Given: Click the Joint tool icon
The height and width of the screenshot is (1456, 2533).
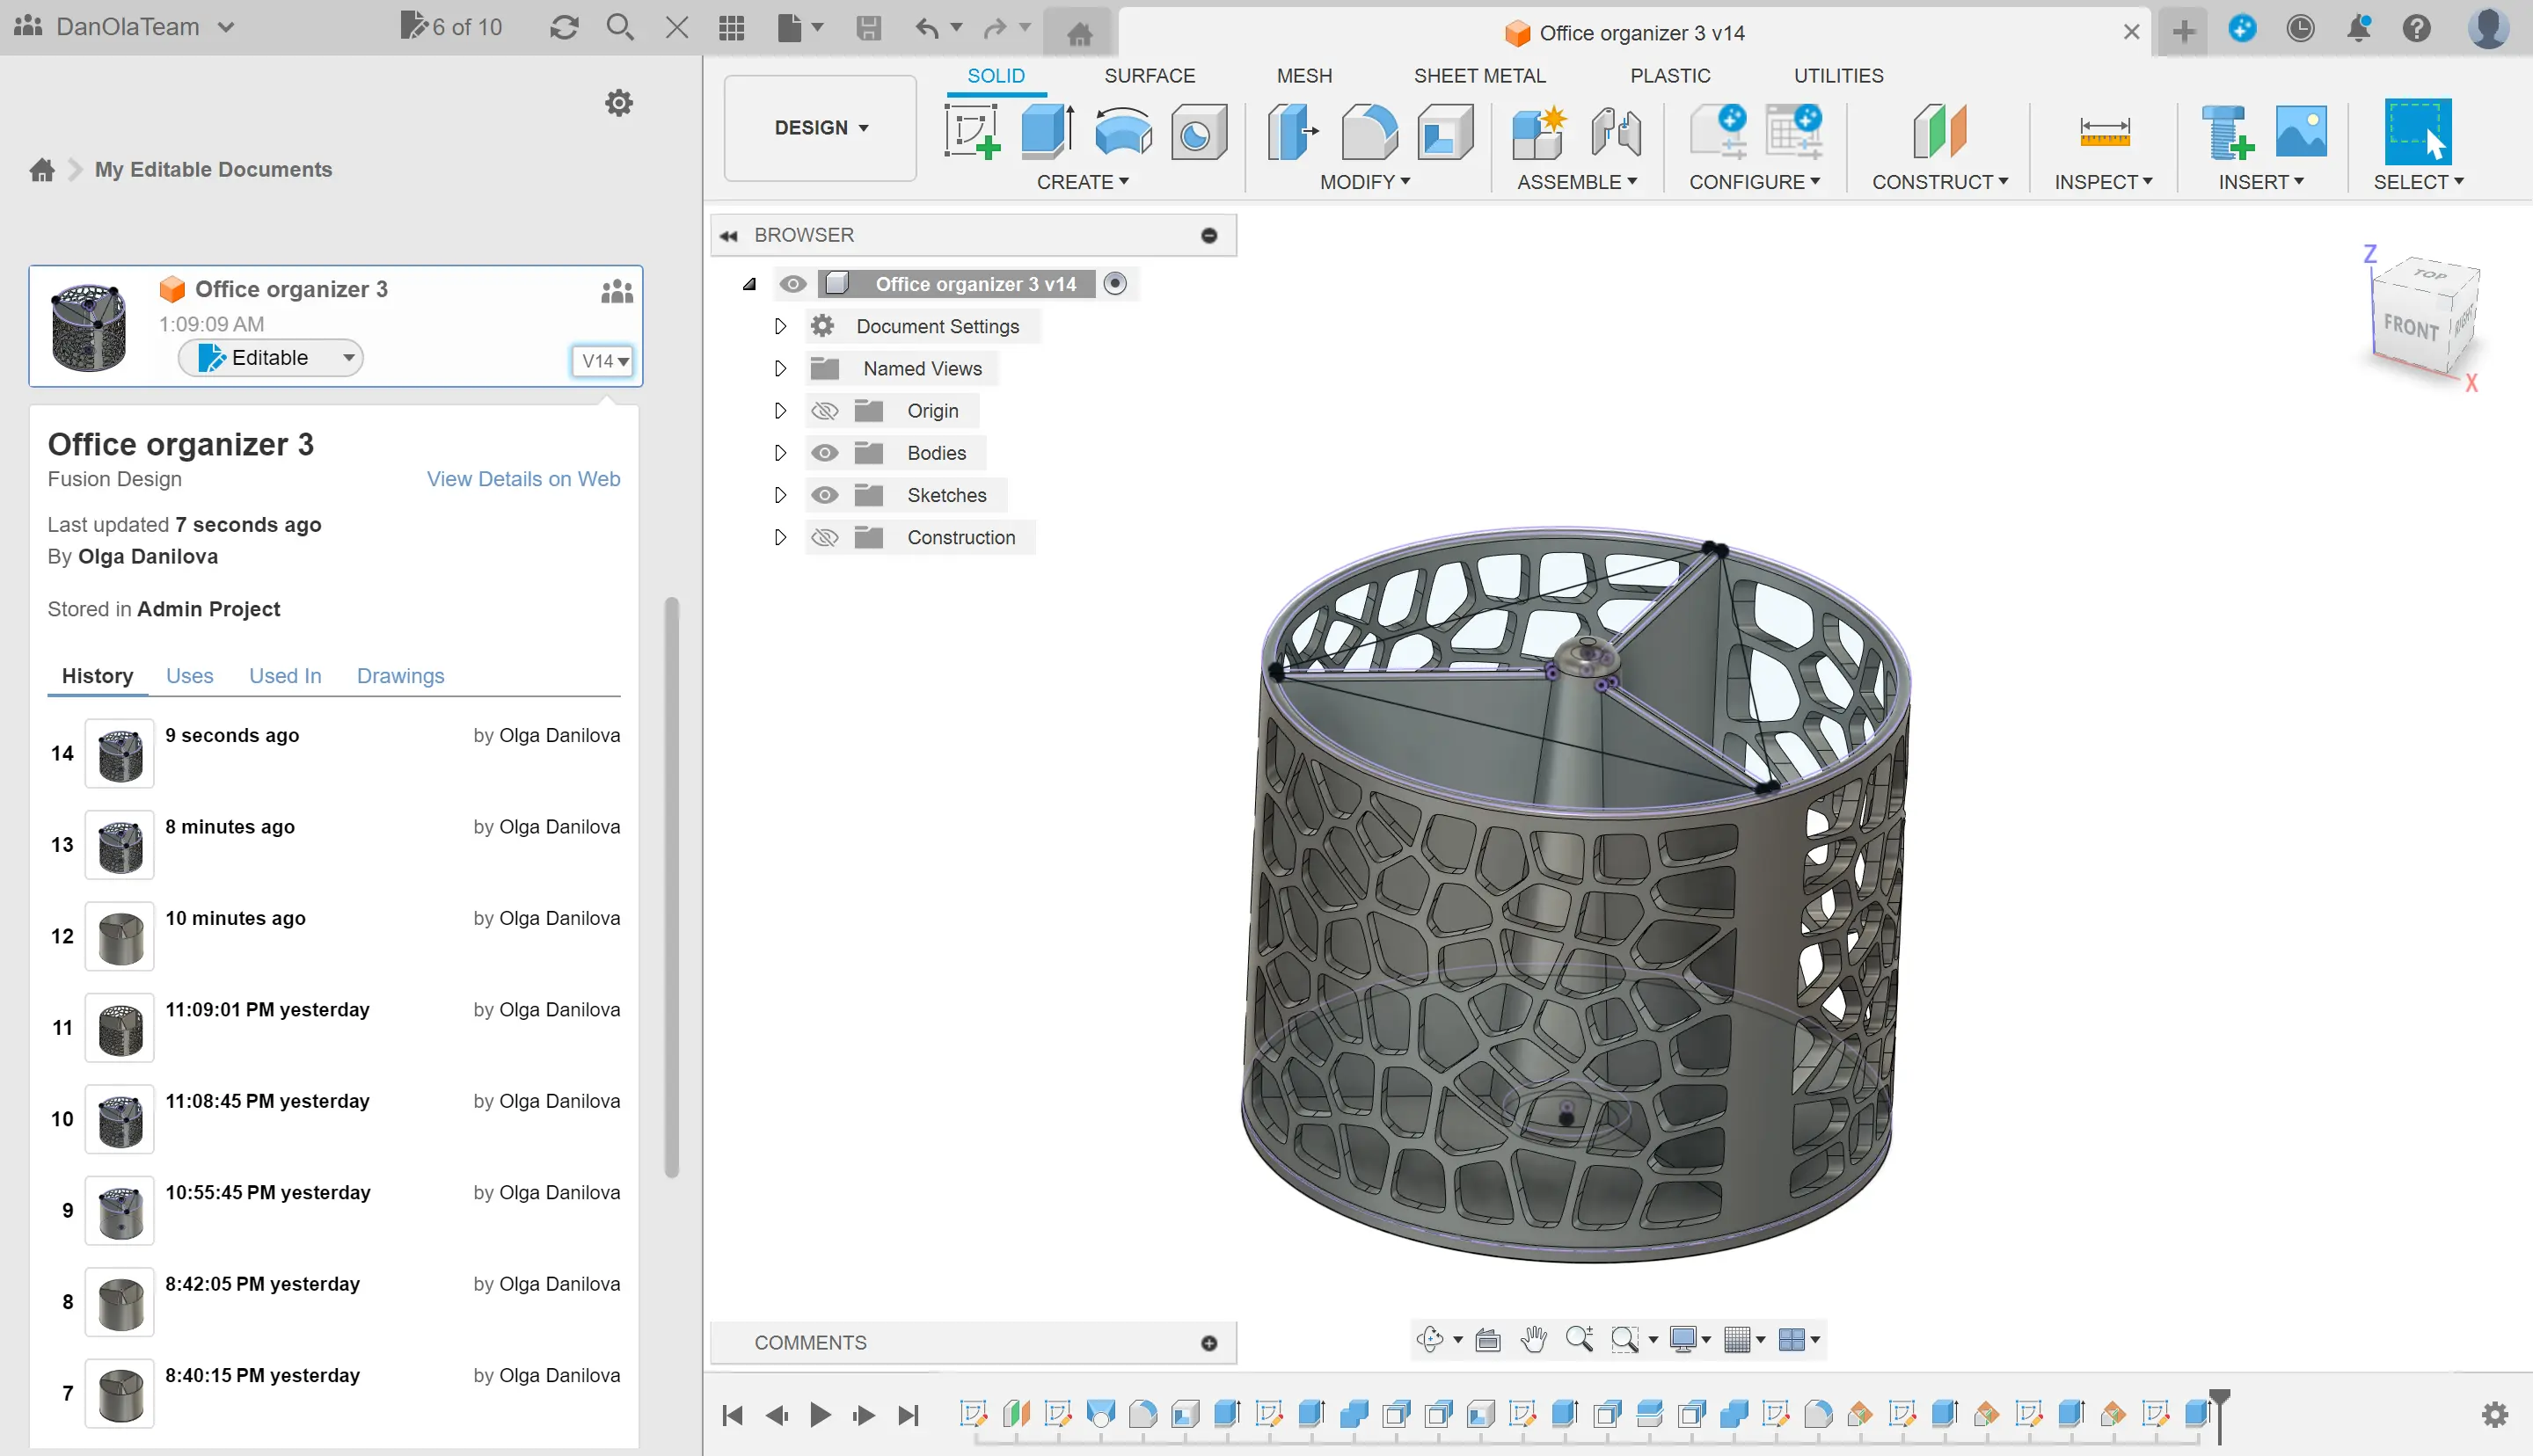Looking at the screenshot, I should 1615,131.
